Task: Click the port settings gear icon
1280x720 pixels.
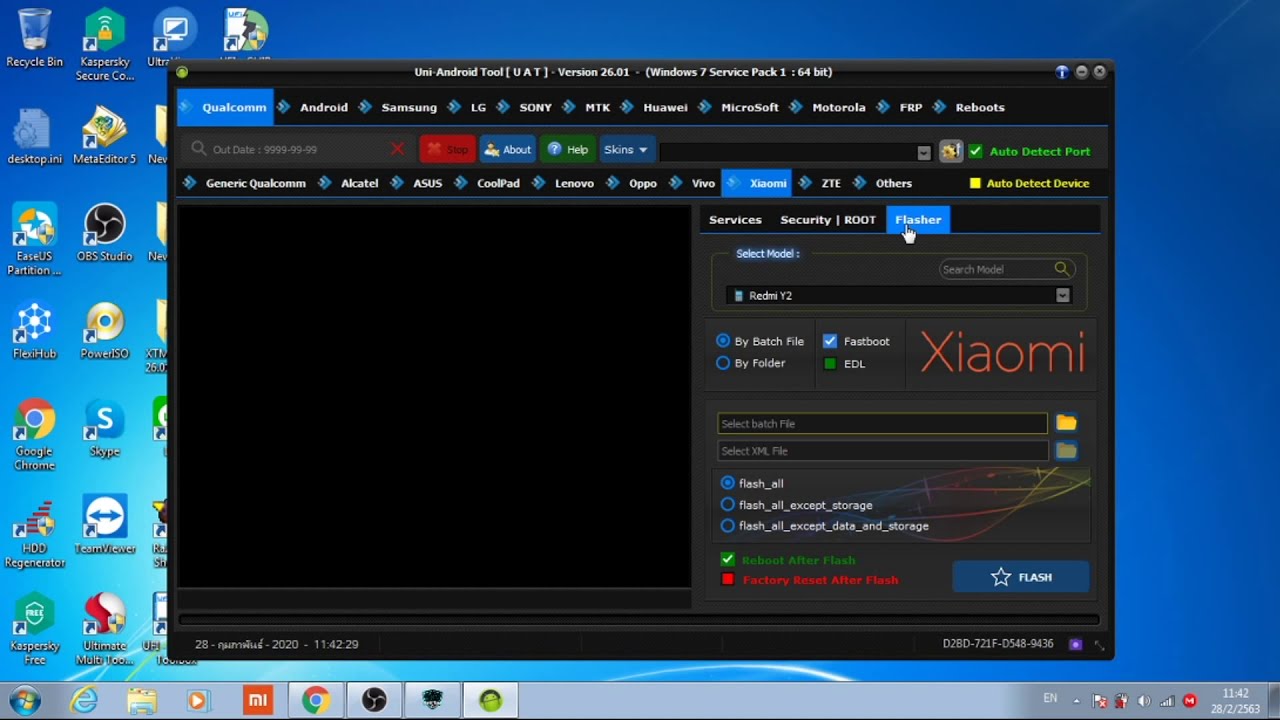Action: coord(950,151)
